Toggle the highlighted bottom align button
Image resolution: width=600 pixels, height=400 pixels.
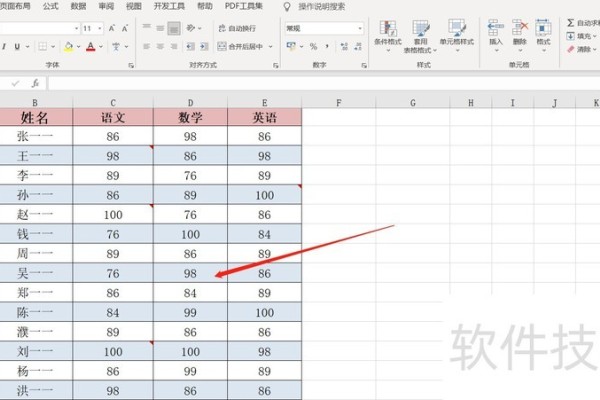(x=174, y=28)
